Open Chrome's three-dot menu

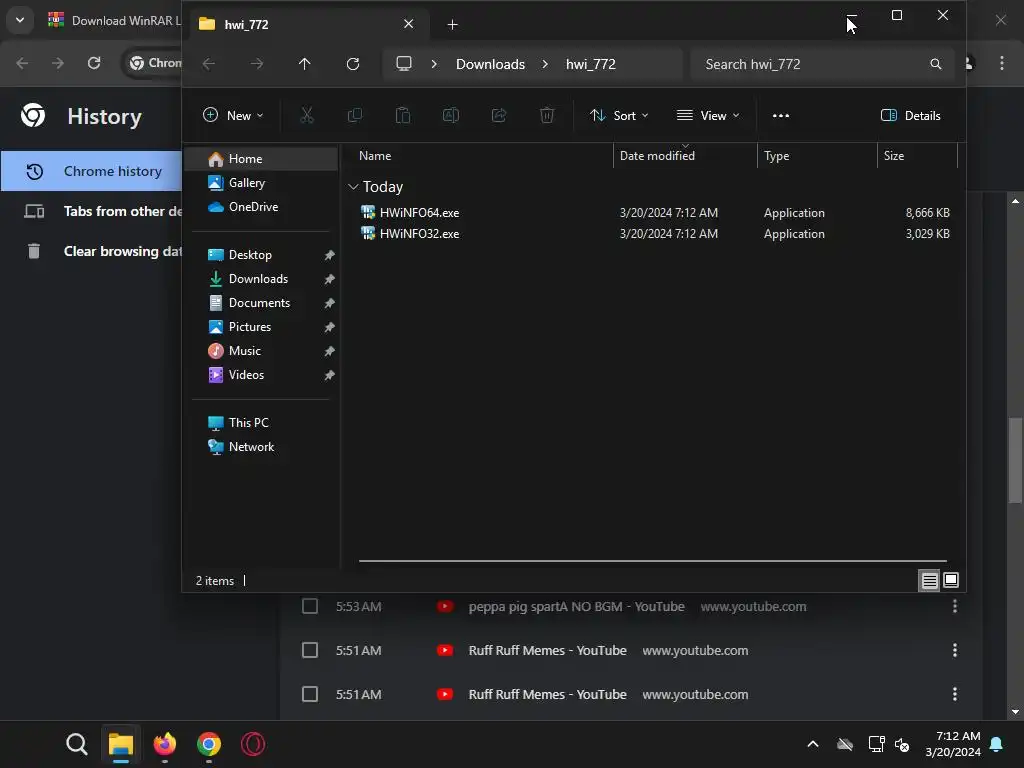pos(1002,63)
